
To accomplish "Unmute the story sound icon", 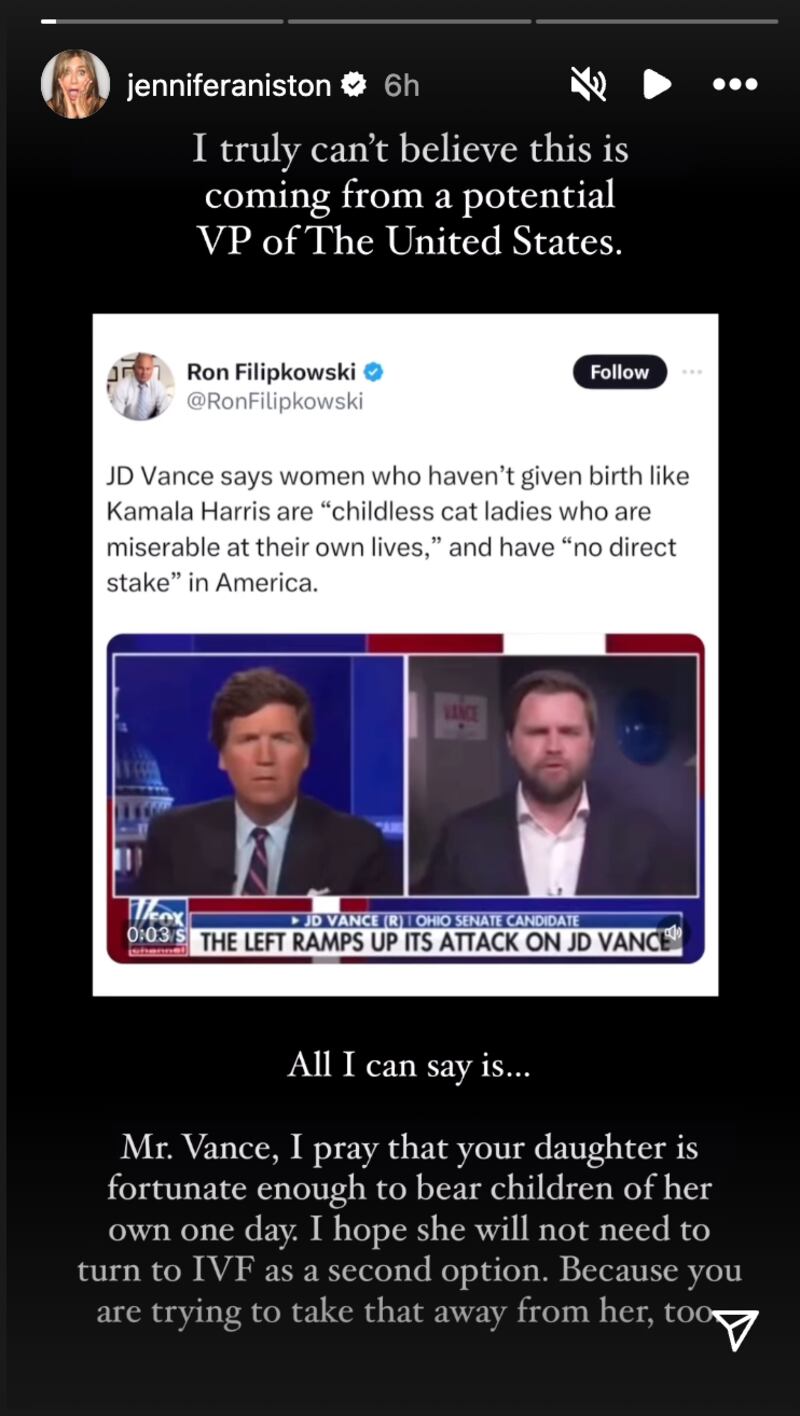I will (x=588, y=85).
